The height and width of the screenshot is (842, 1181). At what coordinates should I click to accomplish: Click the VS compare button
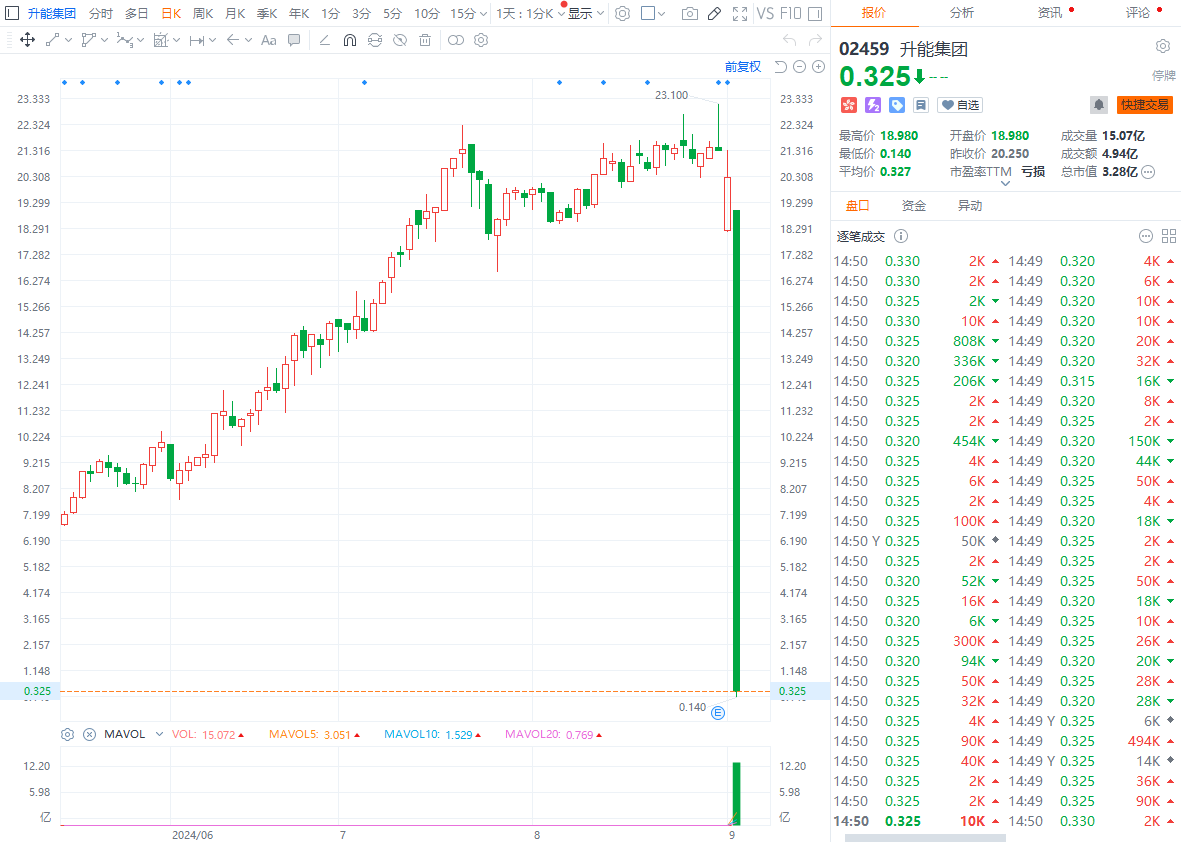765,14
